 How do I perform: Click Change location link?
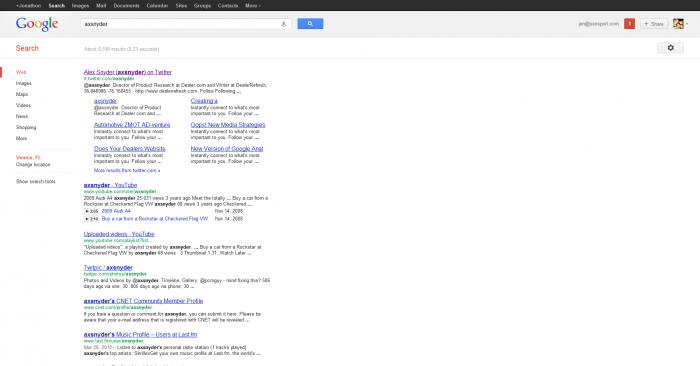click(x=33, y=165)
